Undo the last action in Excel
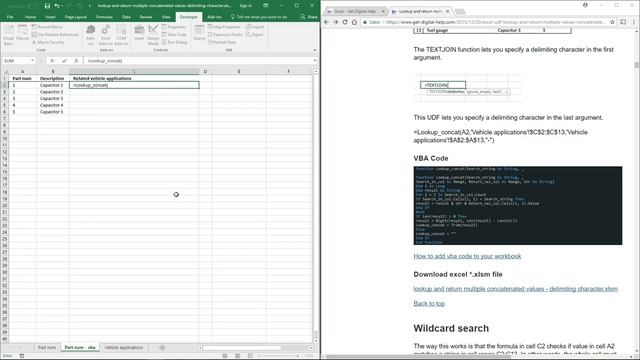 tap(57, 6)
